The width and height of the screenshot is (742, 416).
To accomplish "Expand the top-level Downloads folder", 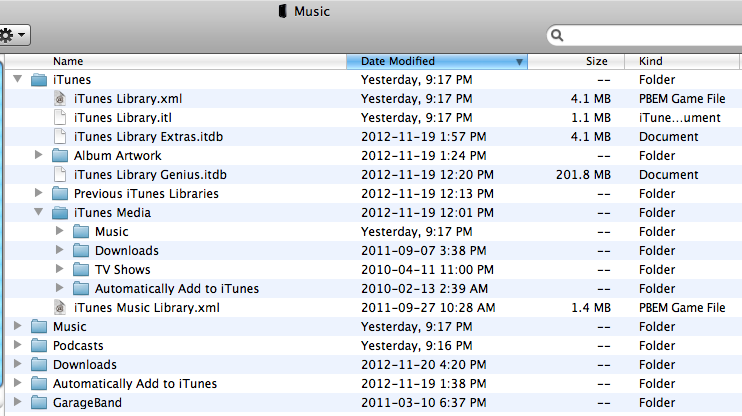I will (x=18, y=363).
